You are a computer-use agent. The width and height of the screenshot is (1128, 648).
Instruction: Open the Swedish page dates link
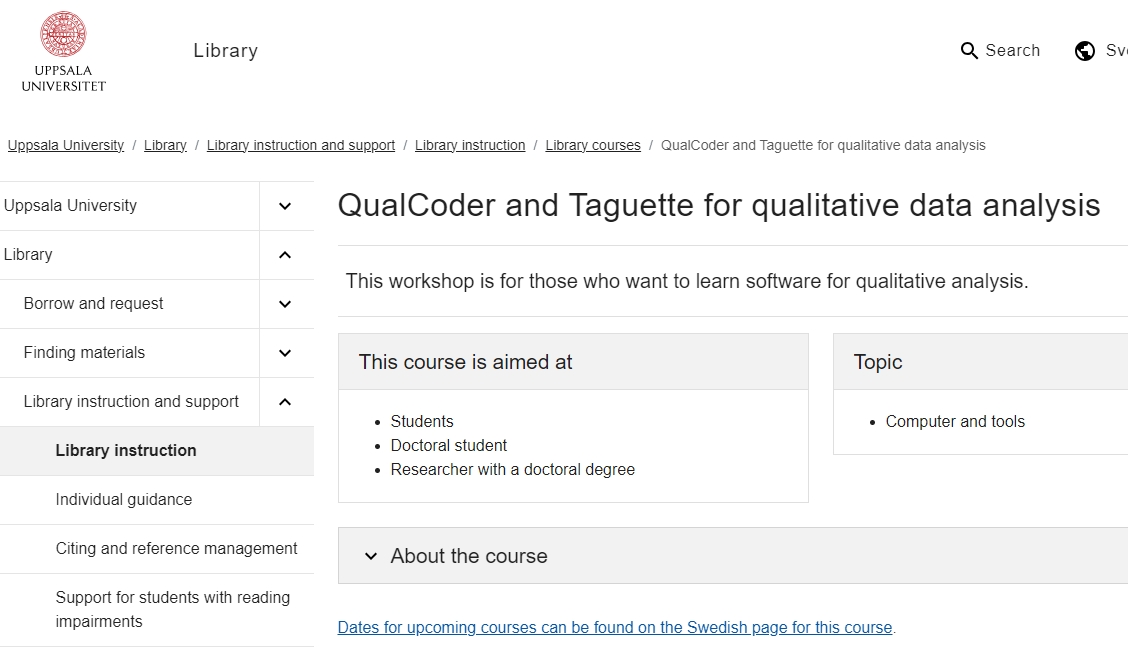[x=615, y=628]
